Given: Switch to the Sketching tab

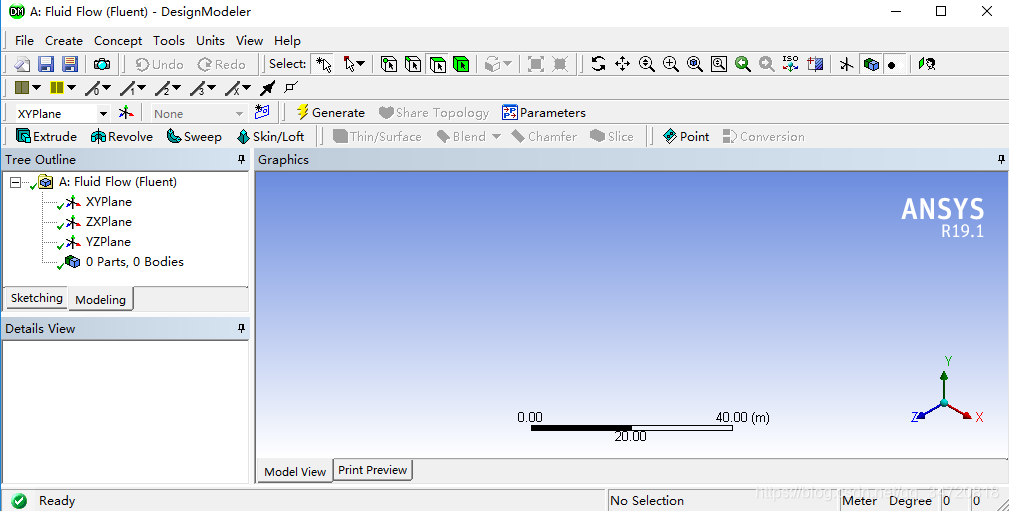Looking at the screenshot, I should tap(37, 298).
